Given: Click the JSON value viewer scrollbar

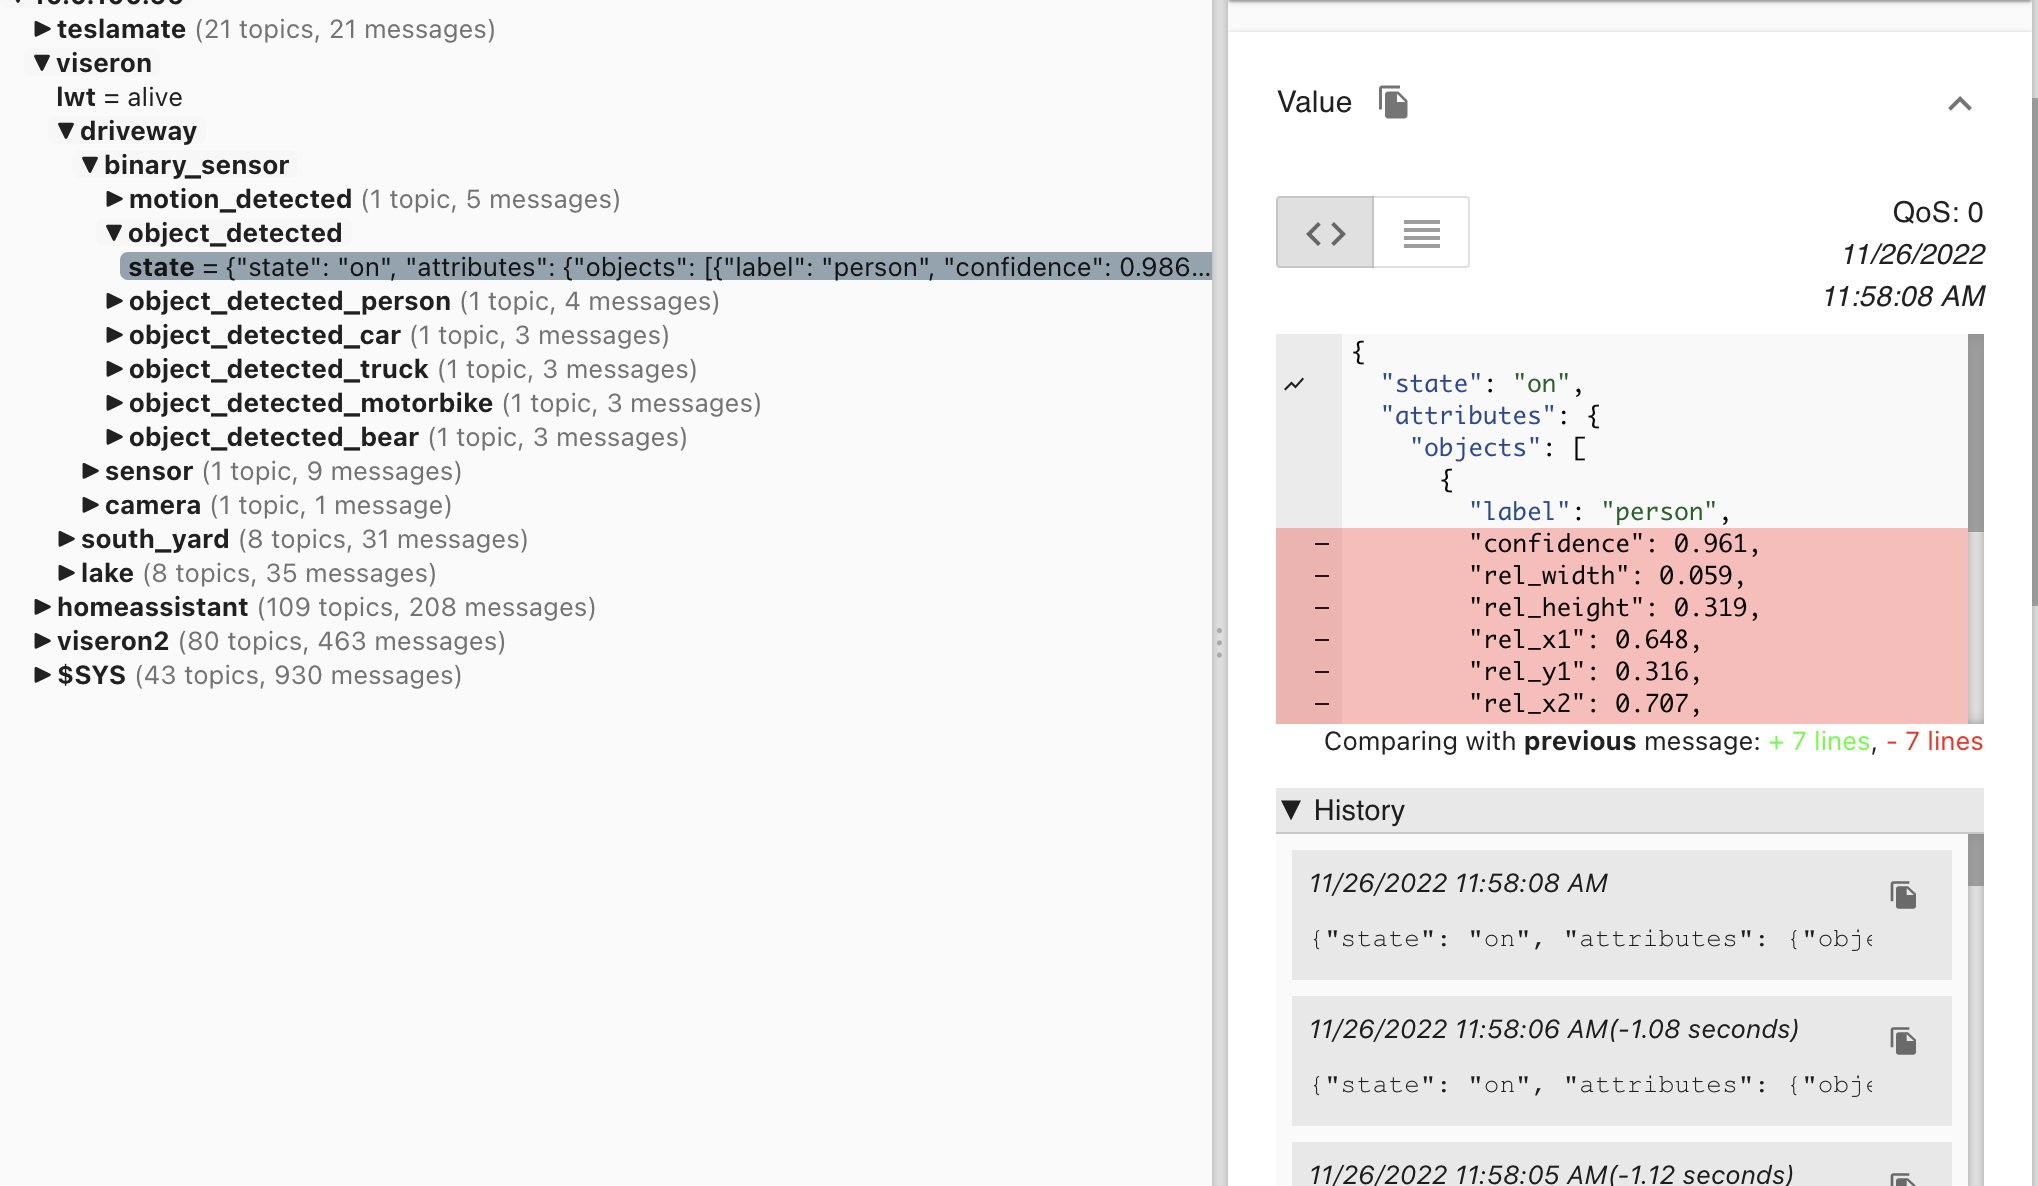Looking at the screenshot, I should point(1975,433).
